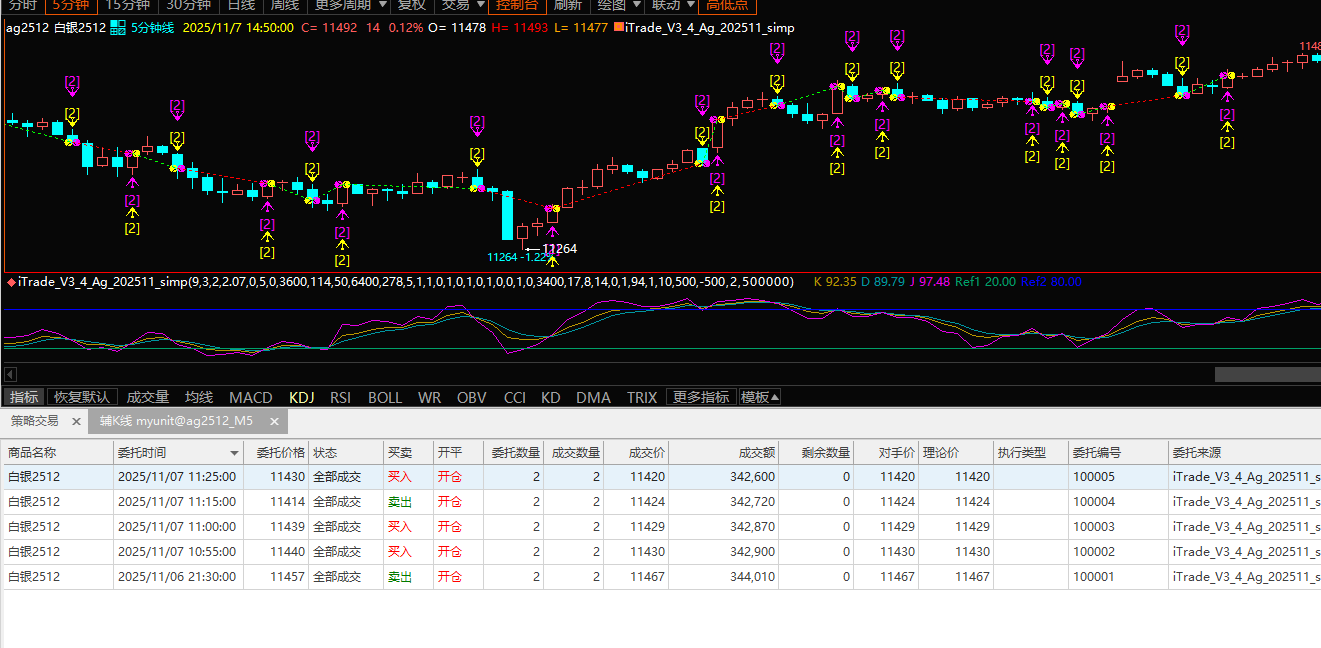Click the chart's horizontal scrollbar thumb
The image size is (1321, 648).
point(1267,374)
